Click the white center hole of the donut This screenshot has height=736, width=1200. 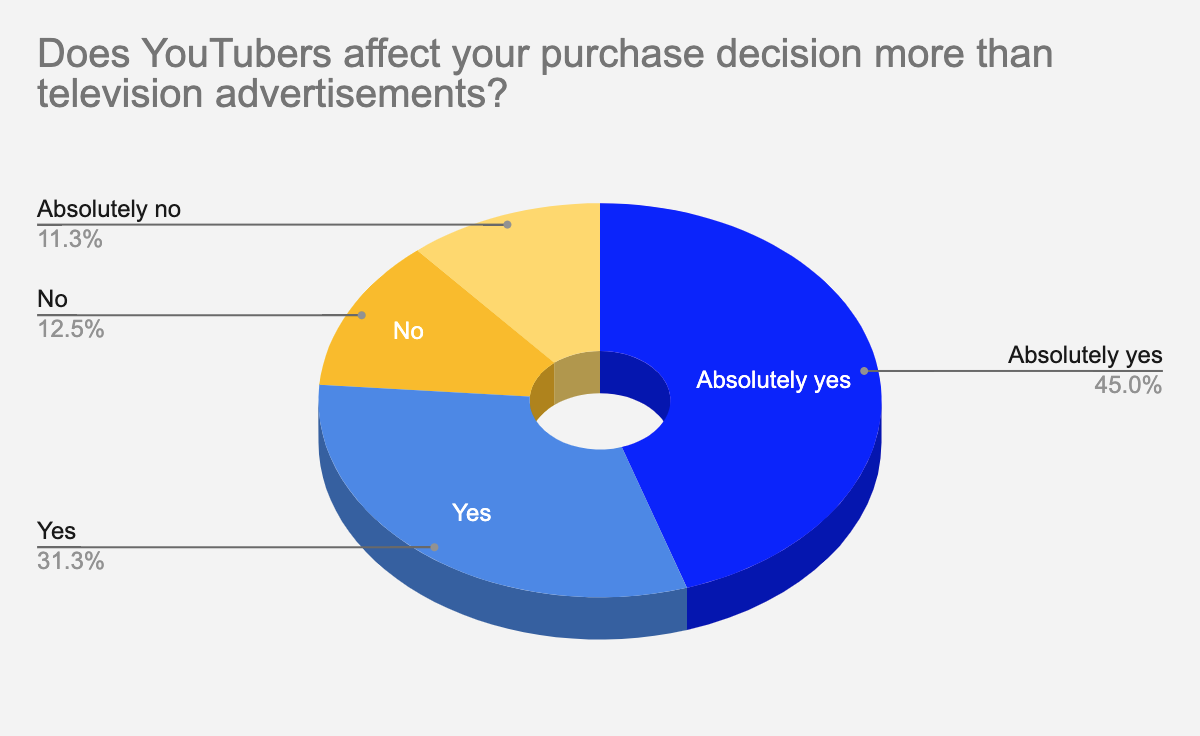[x=601, y=419]
